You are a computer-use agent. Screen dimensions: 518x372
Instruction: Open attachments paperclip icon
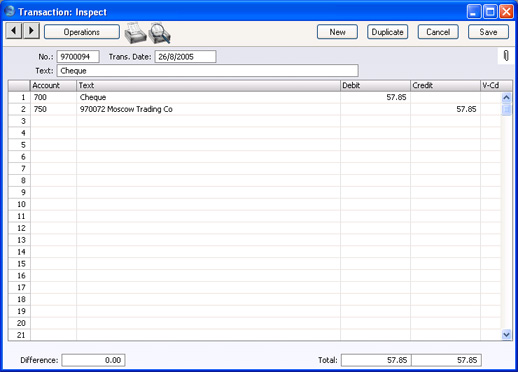point(506,56)
